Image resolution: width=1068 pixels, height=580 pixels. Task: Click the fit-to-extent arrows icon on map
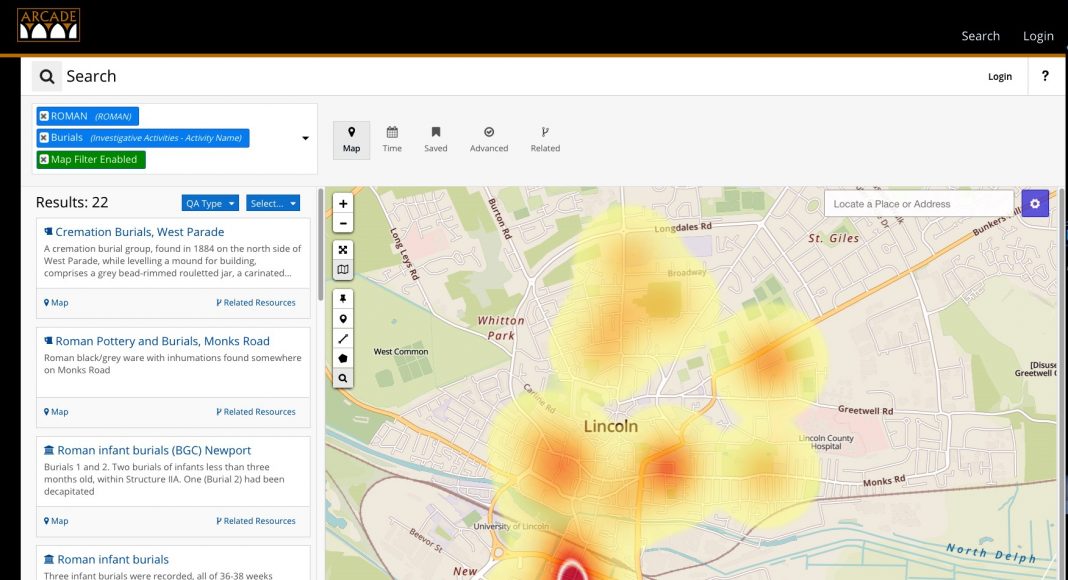pyautogui.click(x=343, y=250)
